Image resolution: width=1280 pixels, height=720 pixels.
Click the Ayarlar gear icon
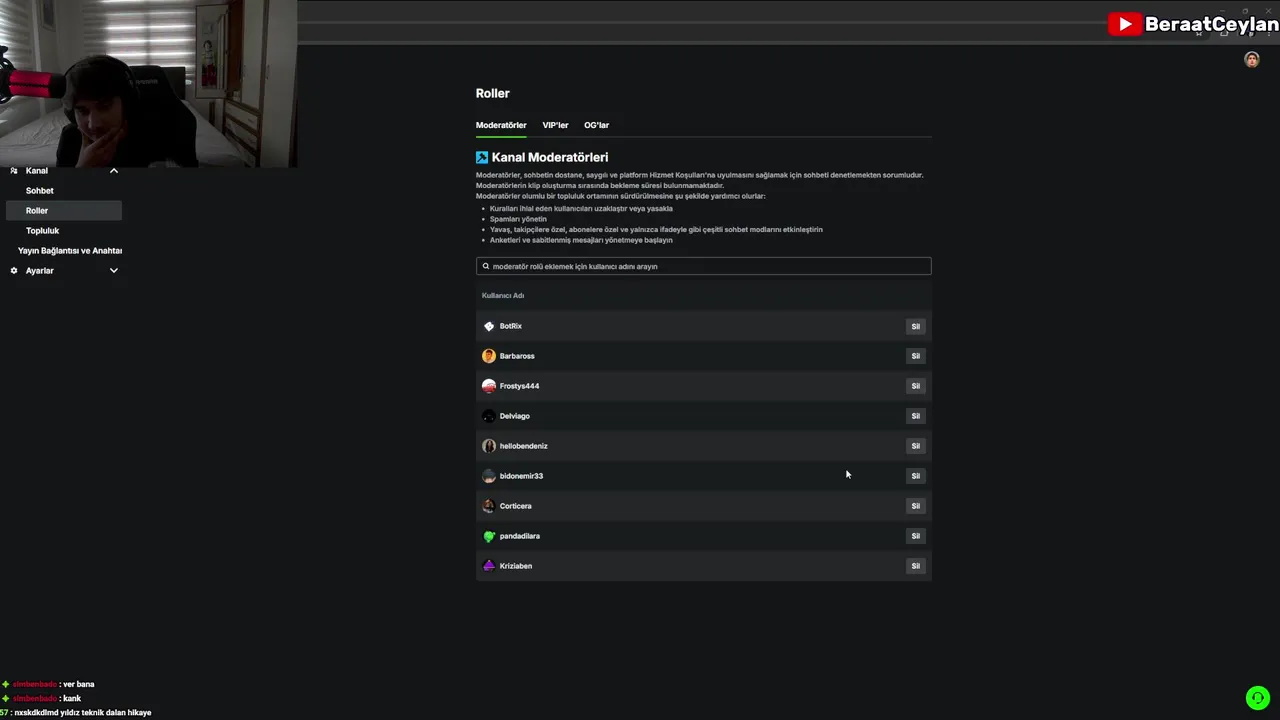[14, 271]
